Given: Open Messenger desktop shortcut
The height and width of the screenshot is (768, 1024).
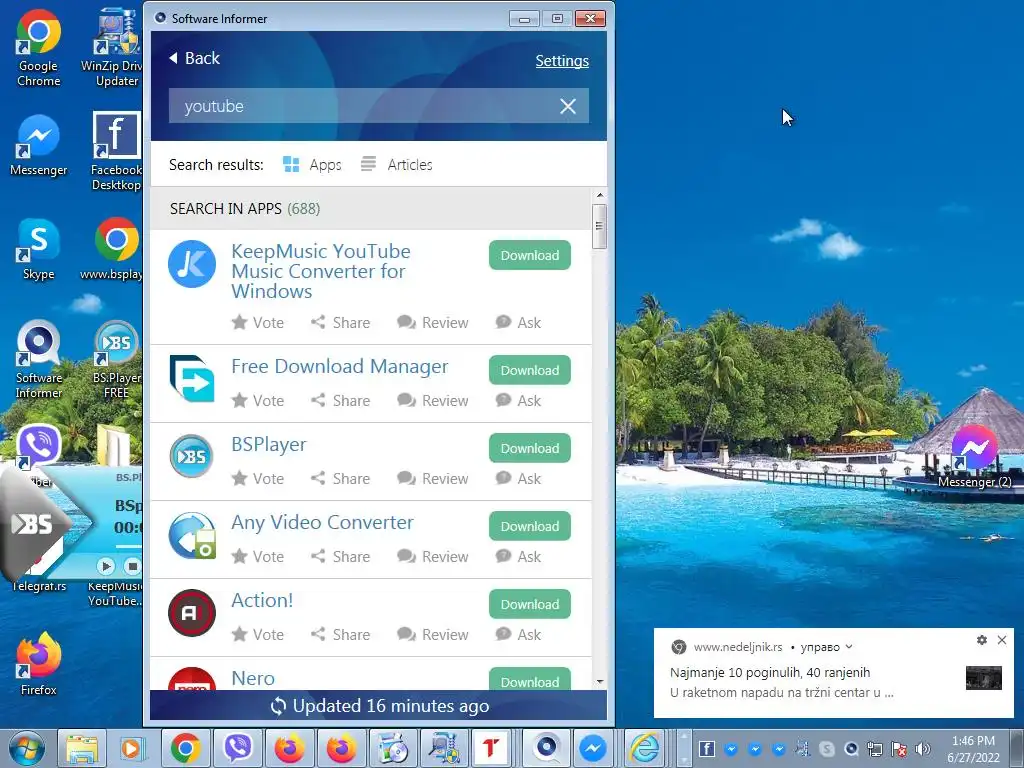Looking at the screenshot, I should tap(39, 146).
